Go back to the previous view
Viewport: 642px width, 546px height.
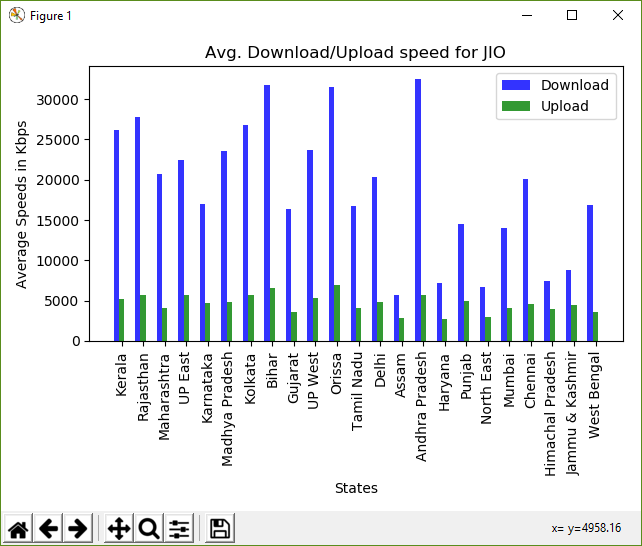(x=48, y=529)
